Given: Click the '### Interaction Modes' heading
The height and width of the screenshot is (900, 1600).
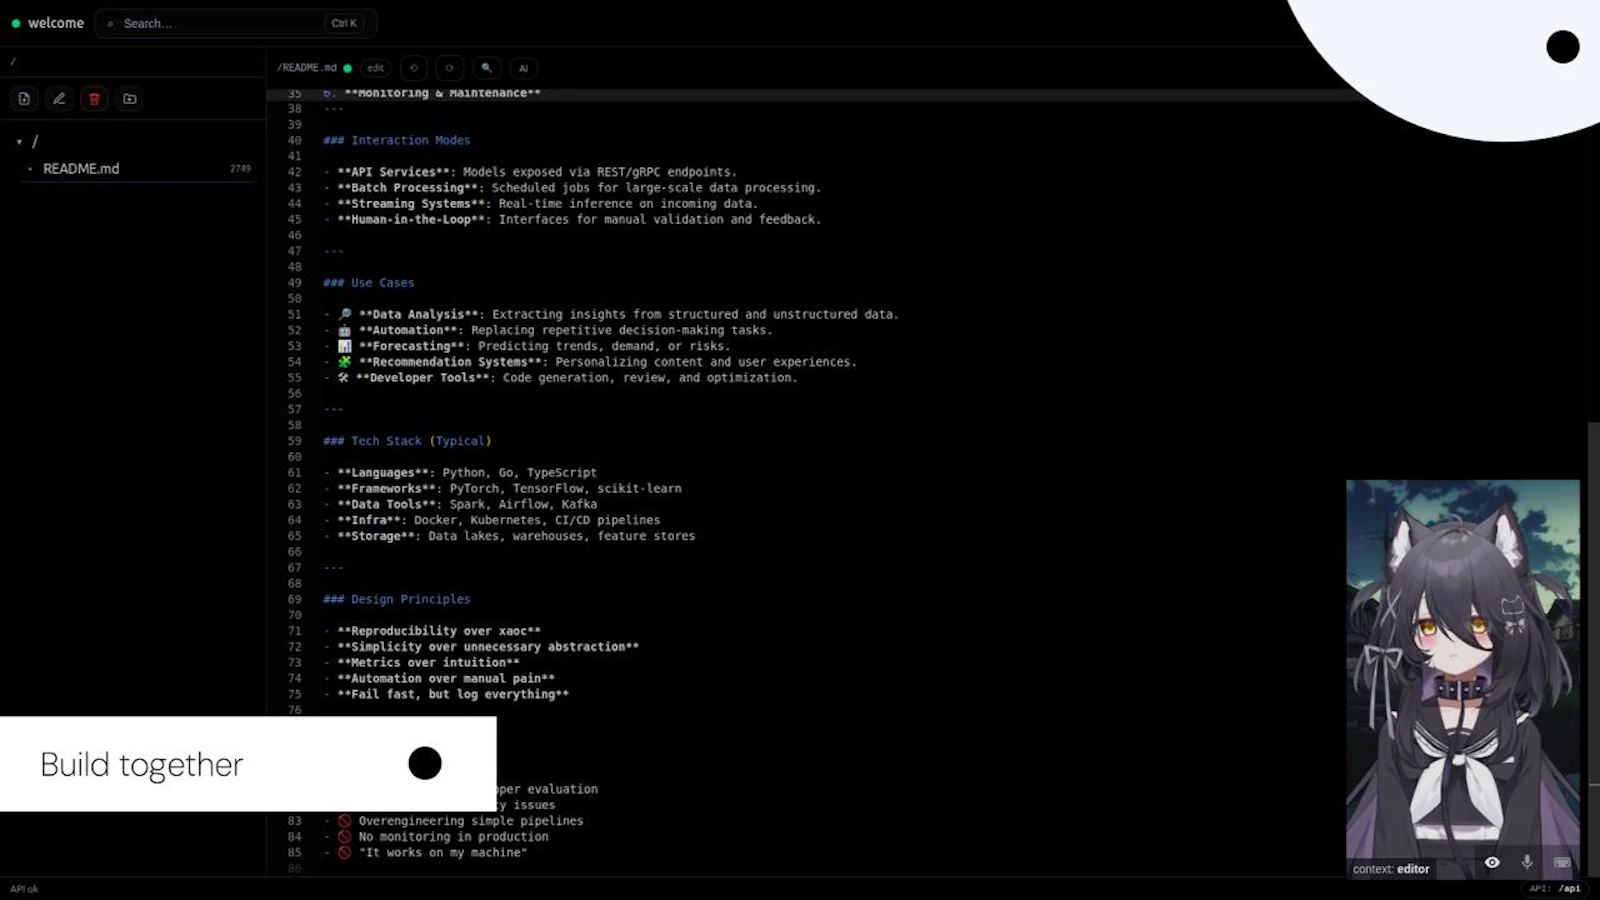Looking at the screenshot, I should [x=396, y=141].
